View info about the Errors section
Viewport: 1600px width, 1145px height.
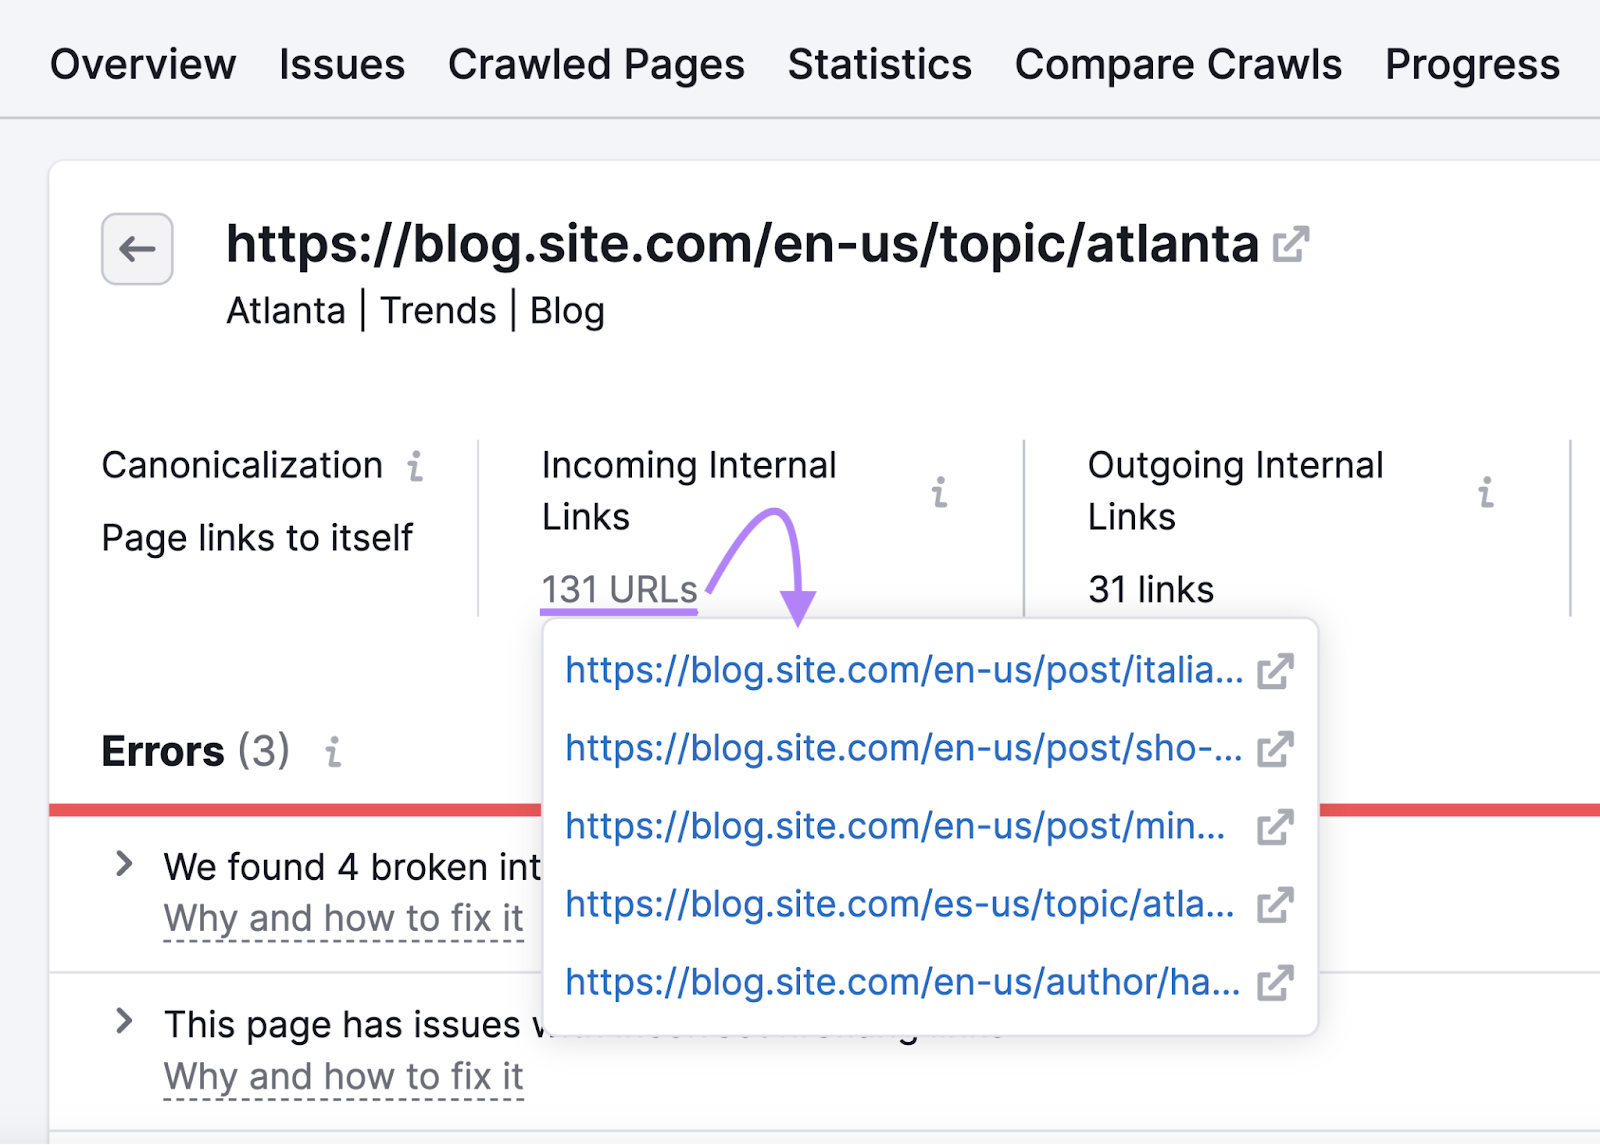click(x=334, y=752)
